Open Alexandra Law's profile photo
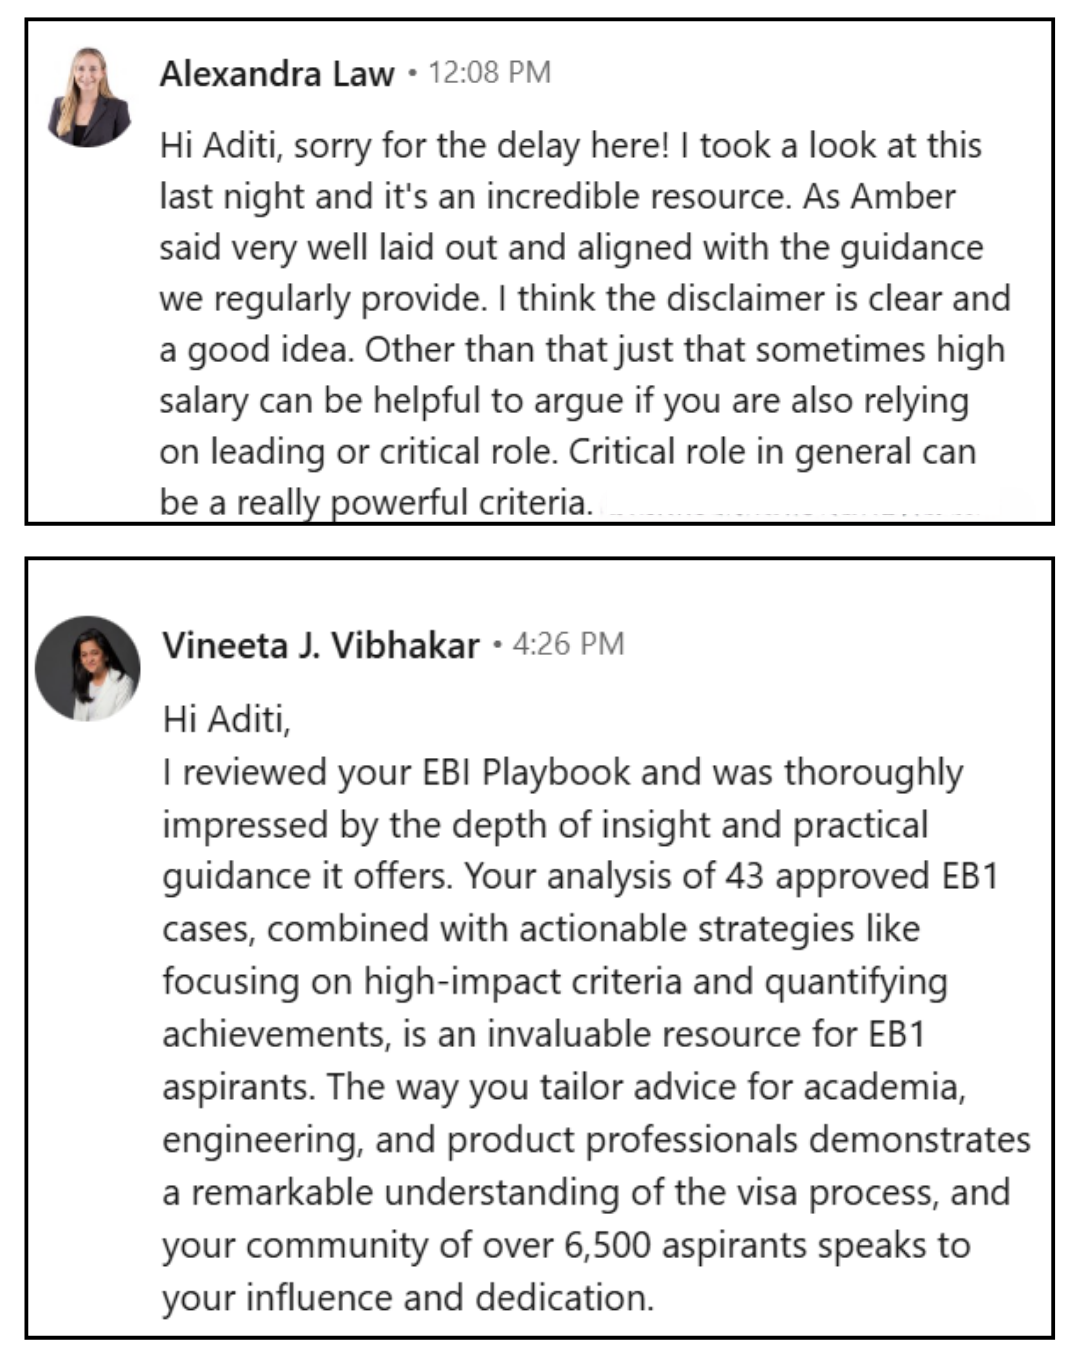This screenshot has height=1350, width=1080. coord(88,98)
